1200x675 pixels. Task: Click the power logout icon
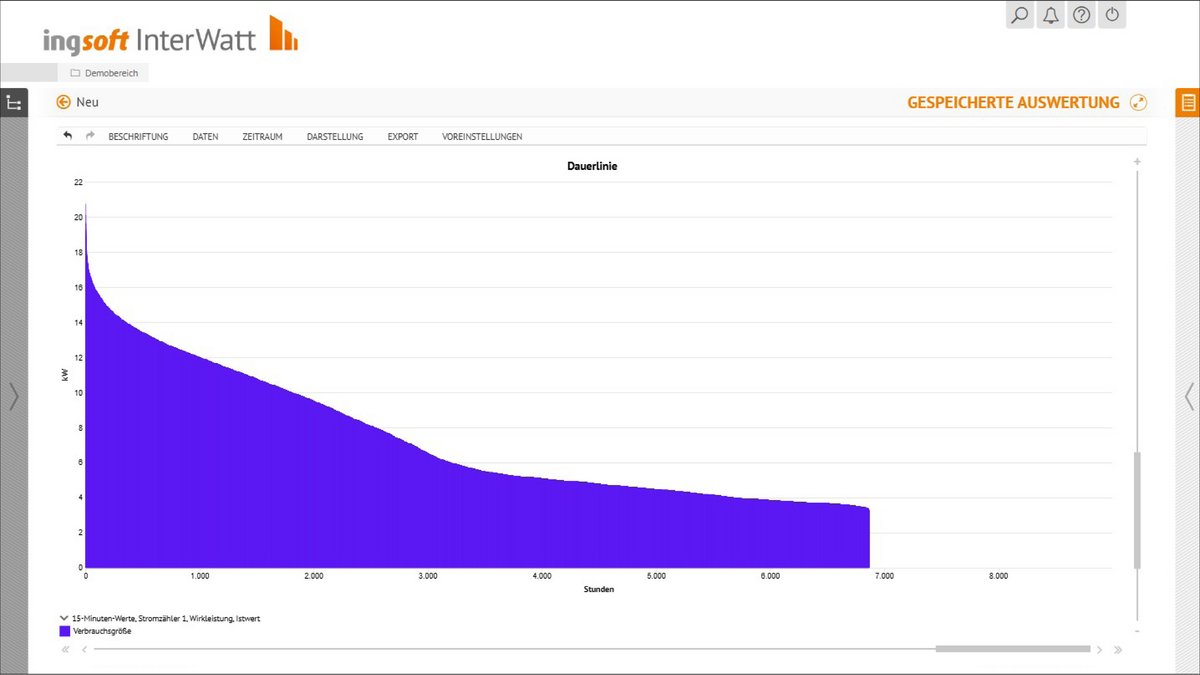pos(1112,15)
